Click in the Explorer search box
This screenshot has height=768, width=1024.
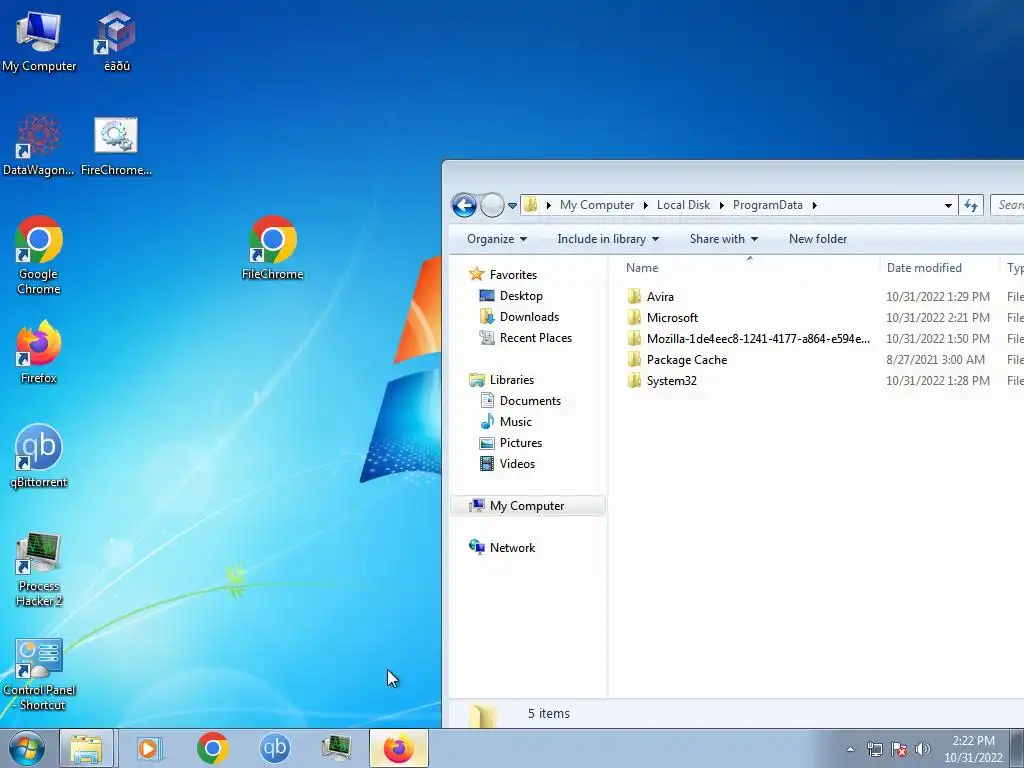[1007, 205]
